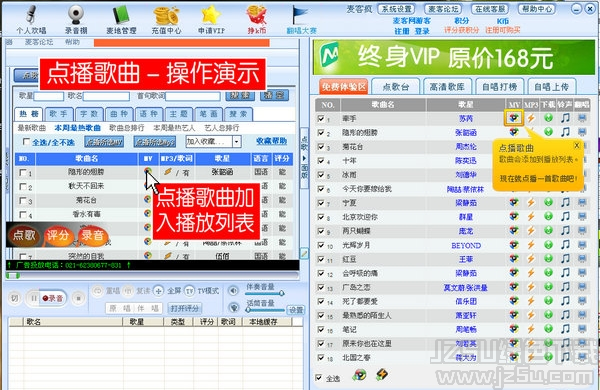This screenshot has height=390, width=600.
Task: Switch to 点歌台 tab
Action: pos(396,87)
